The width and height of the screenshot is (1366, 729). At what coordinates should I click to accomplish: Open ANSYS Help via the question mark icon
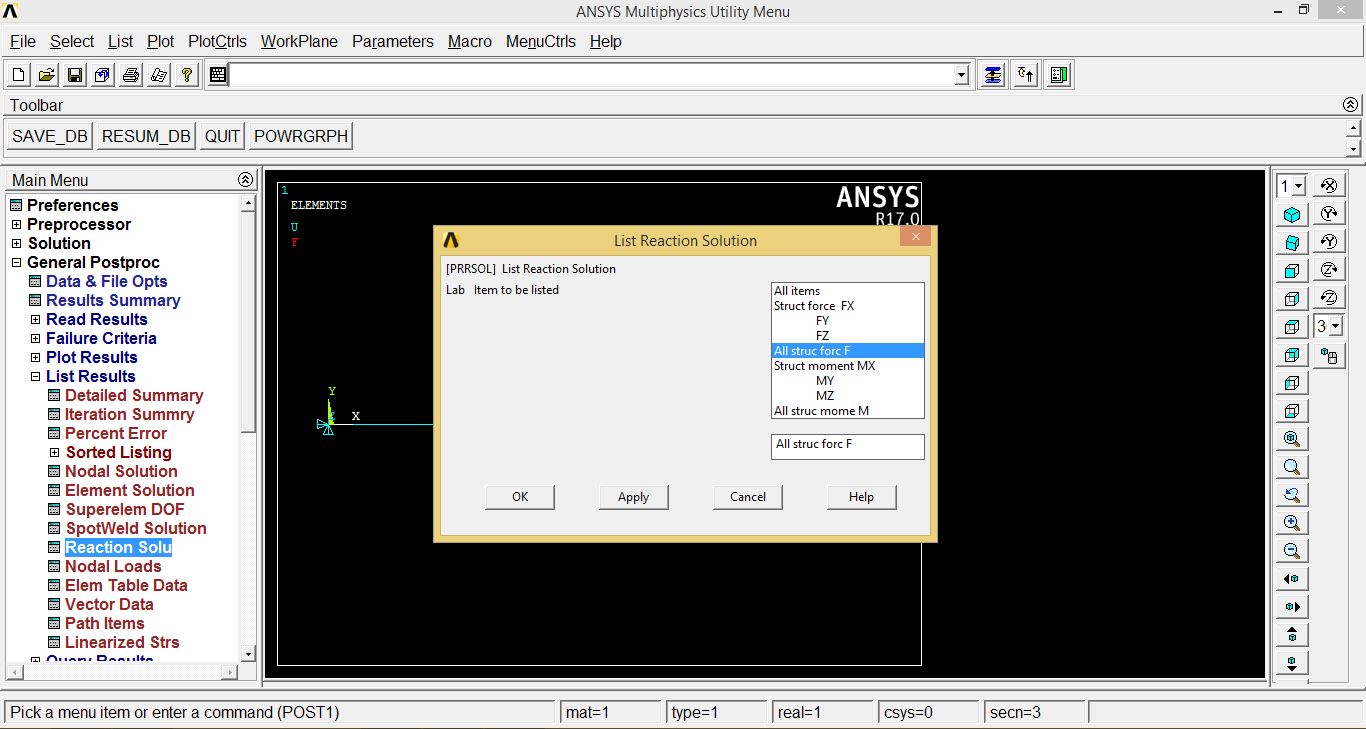coord(186,73)
